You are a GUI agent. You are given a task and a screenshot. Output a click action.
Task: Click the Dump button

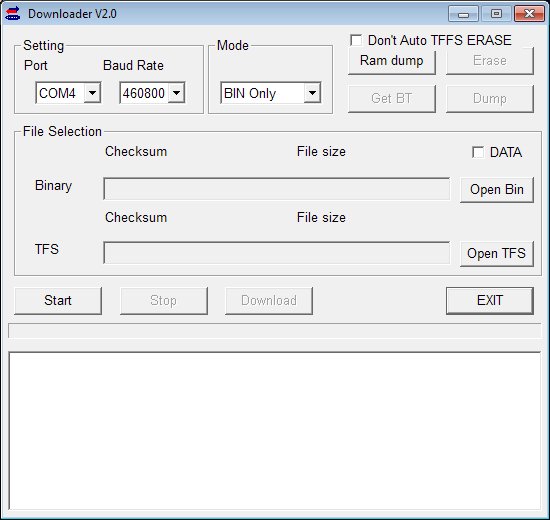(x=490, y=99)
